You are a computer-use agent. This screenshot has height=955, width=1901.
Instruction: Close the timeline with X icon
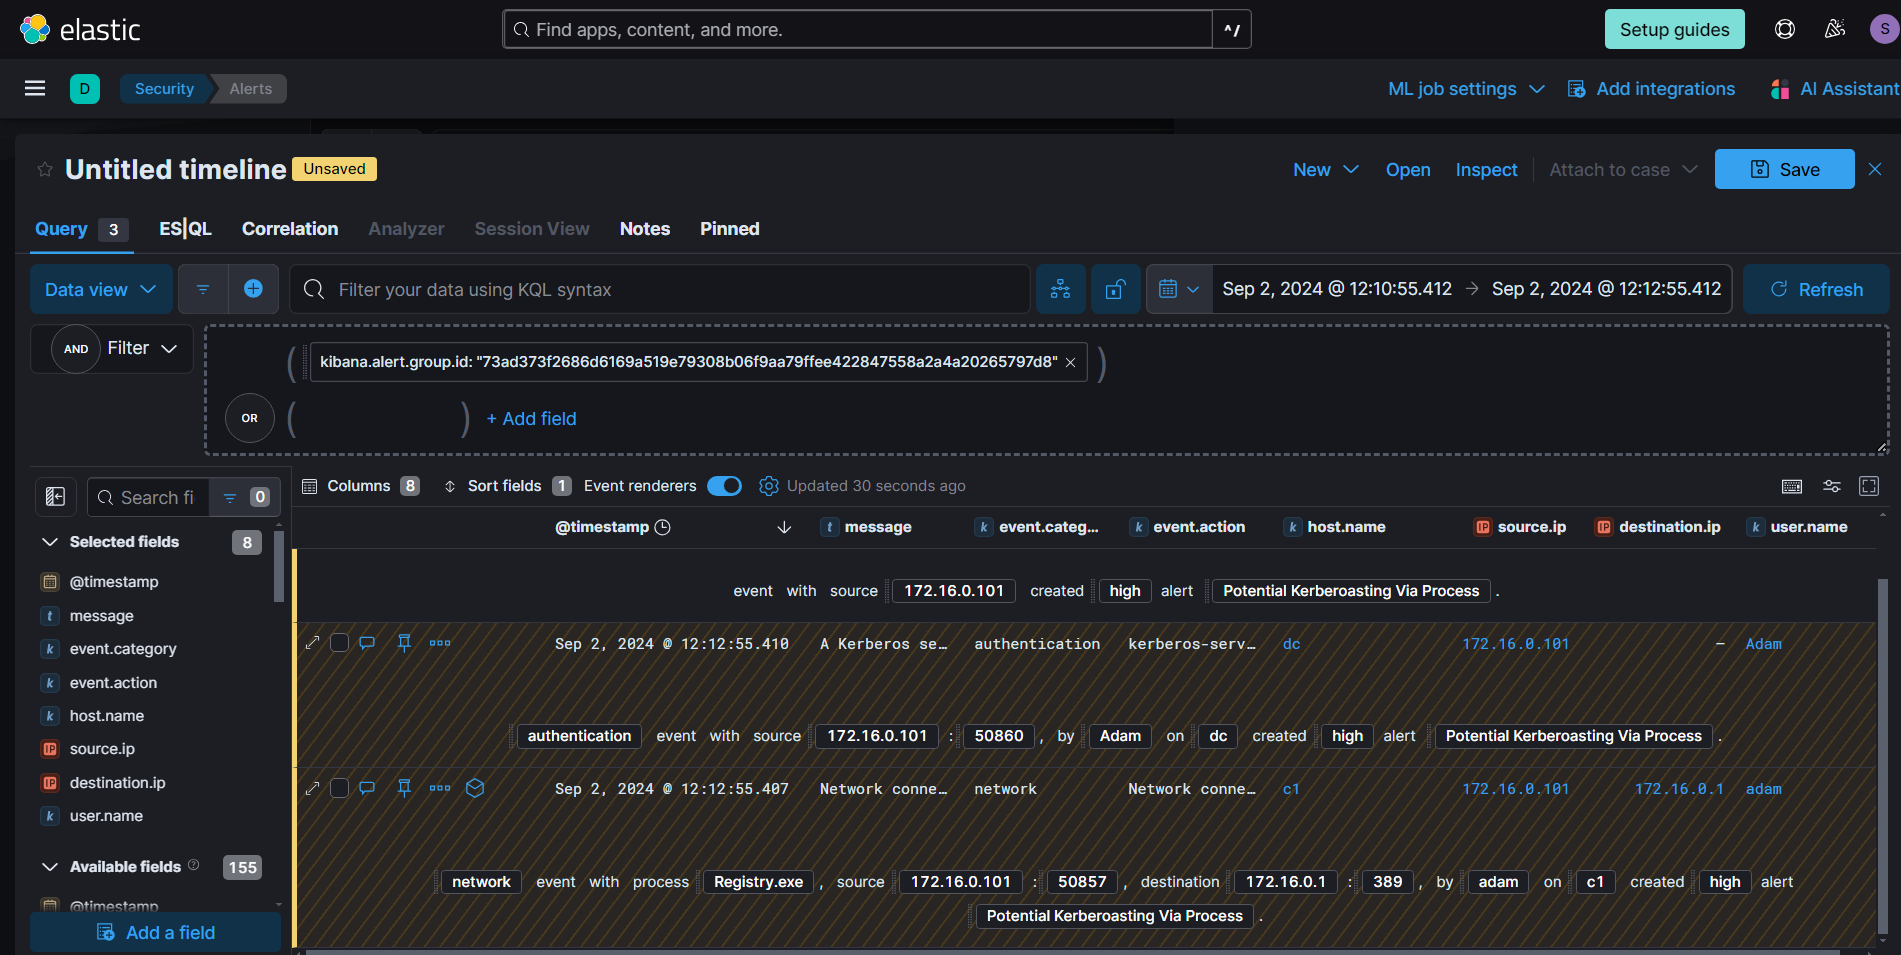click(1875, 169)
